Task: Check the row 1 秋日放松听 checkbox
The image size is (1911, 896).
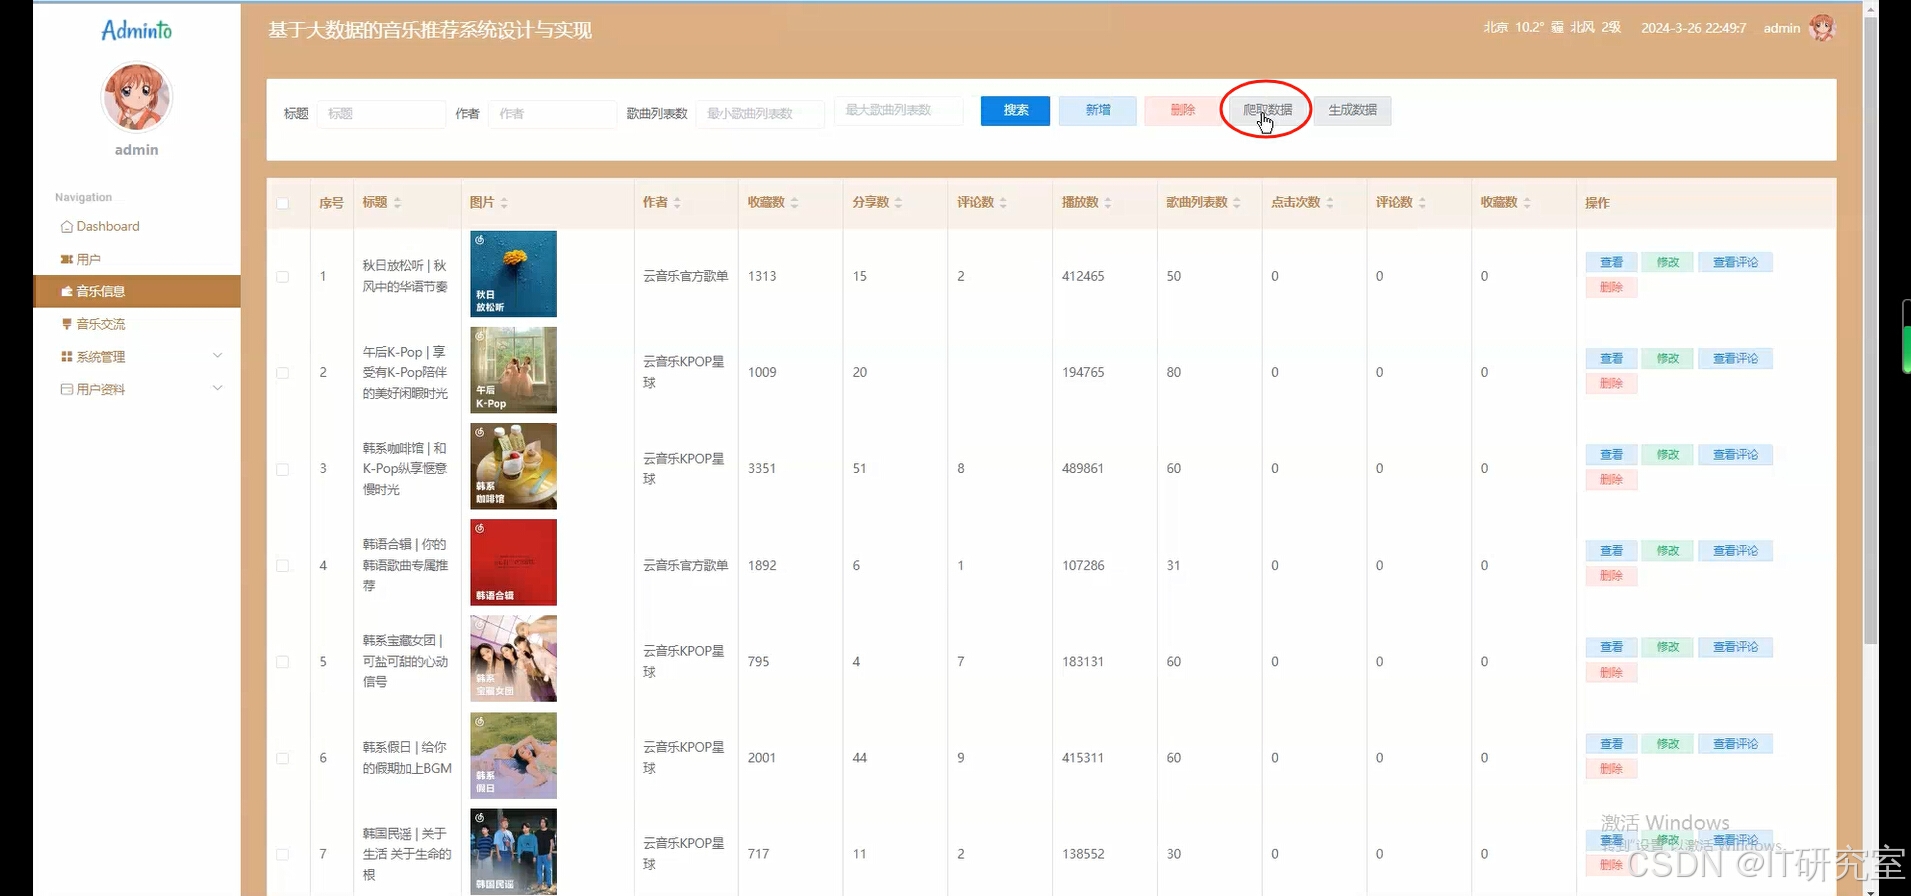Action: [x=283, y=277]
